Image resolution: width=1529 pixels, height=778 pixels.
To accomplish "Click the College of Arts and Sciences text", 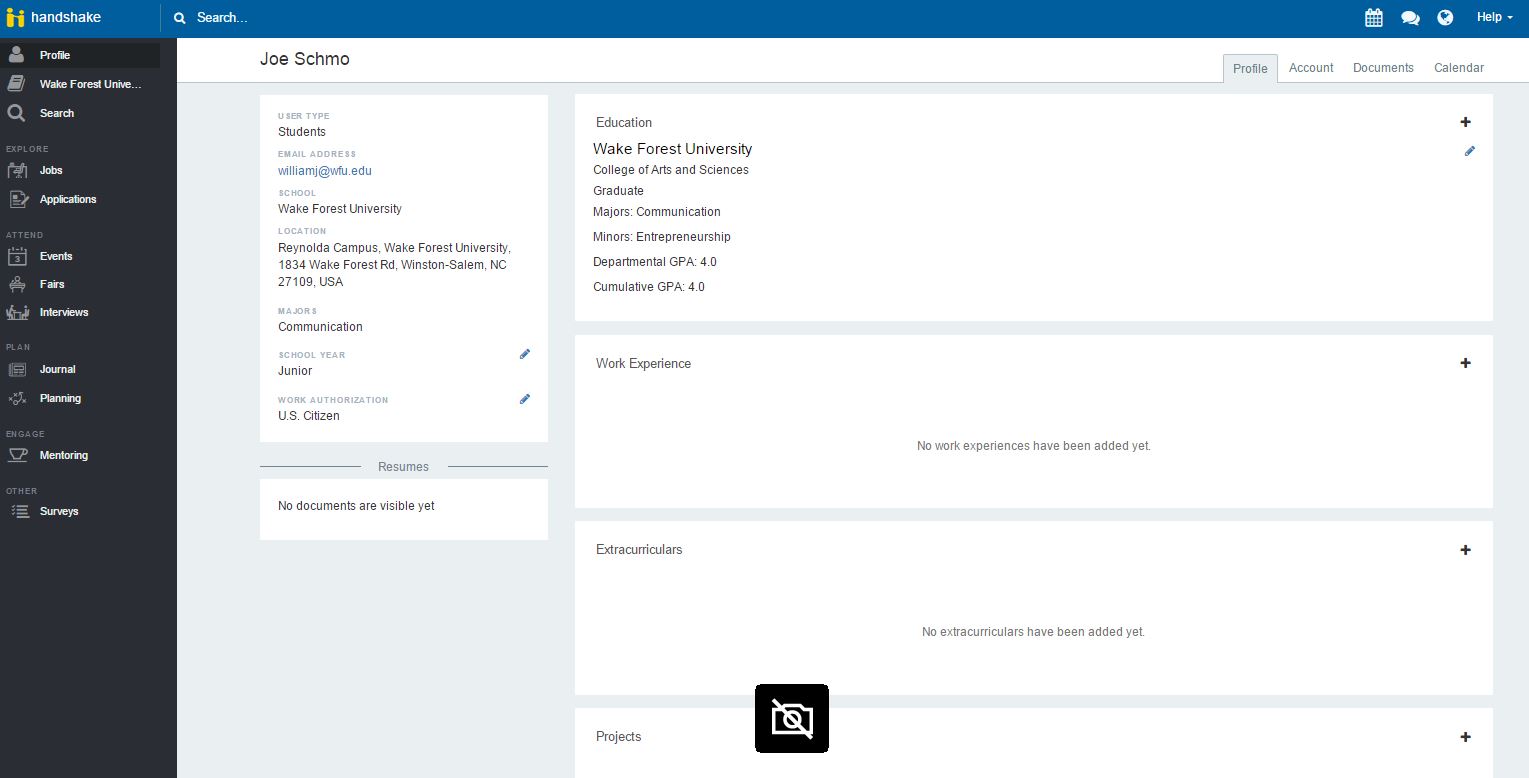I will pyautogui.click(x=671, y=170).
